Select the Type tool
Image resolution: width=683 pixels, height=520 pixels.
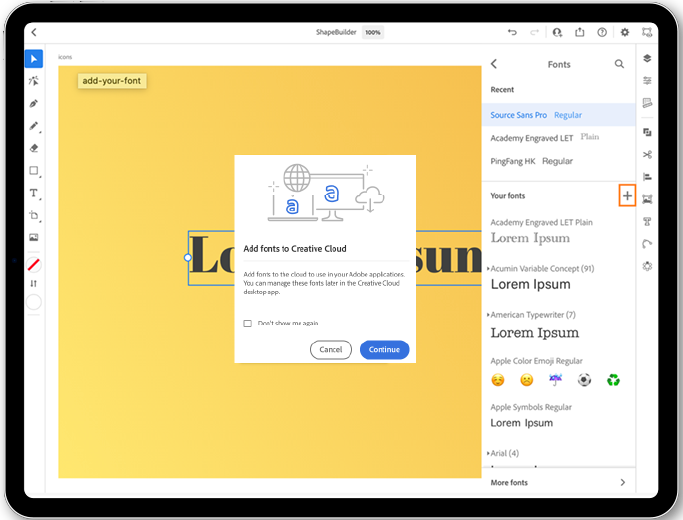[x=34, y=193]
